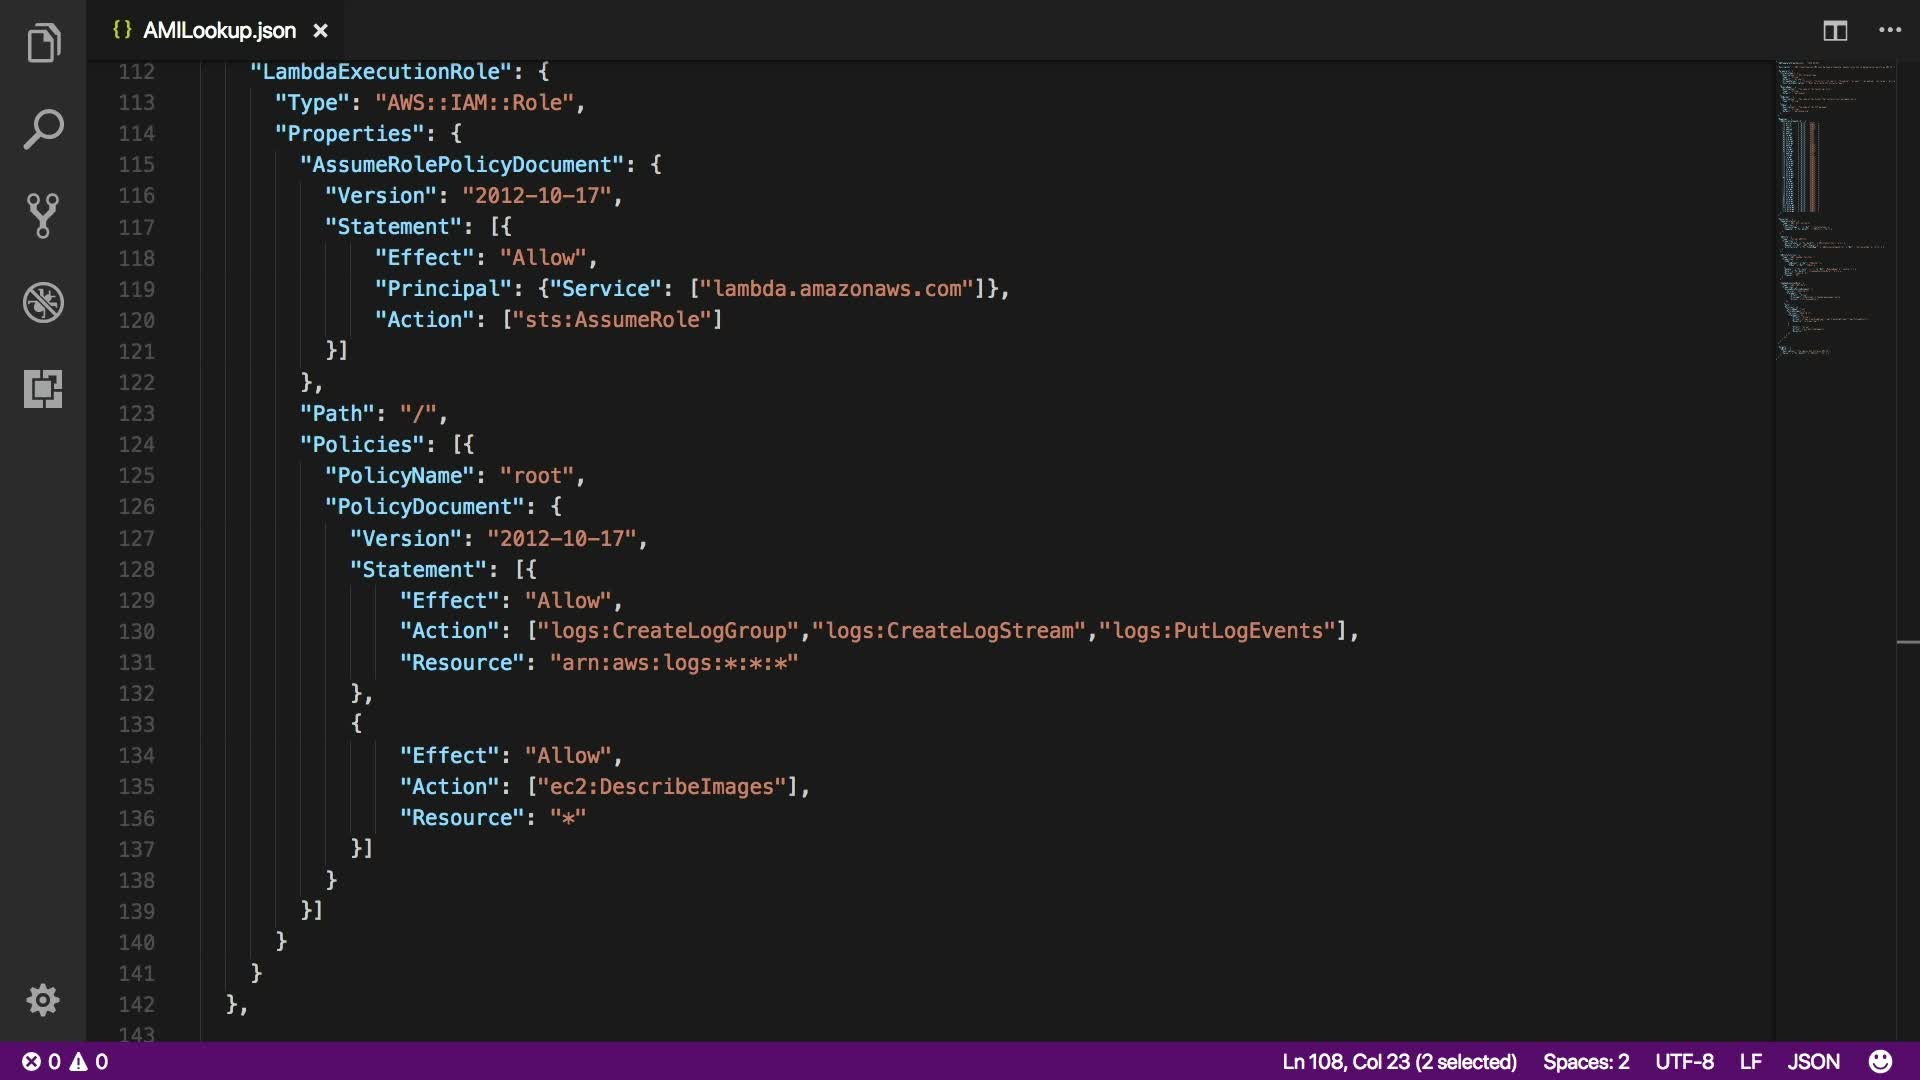This screenshot has width=1920, height=1080.
Task: Click the feedback smiley icon
Action: coord(1880,1061)
